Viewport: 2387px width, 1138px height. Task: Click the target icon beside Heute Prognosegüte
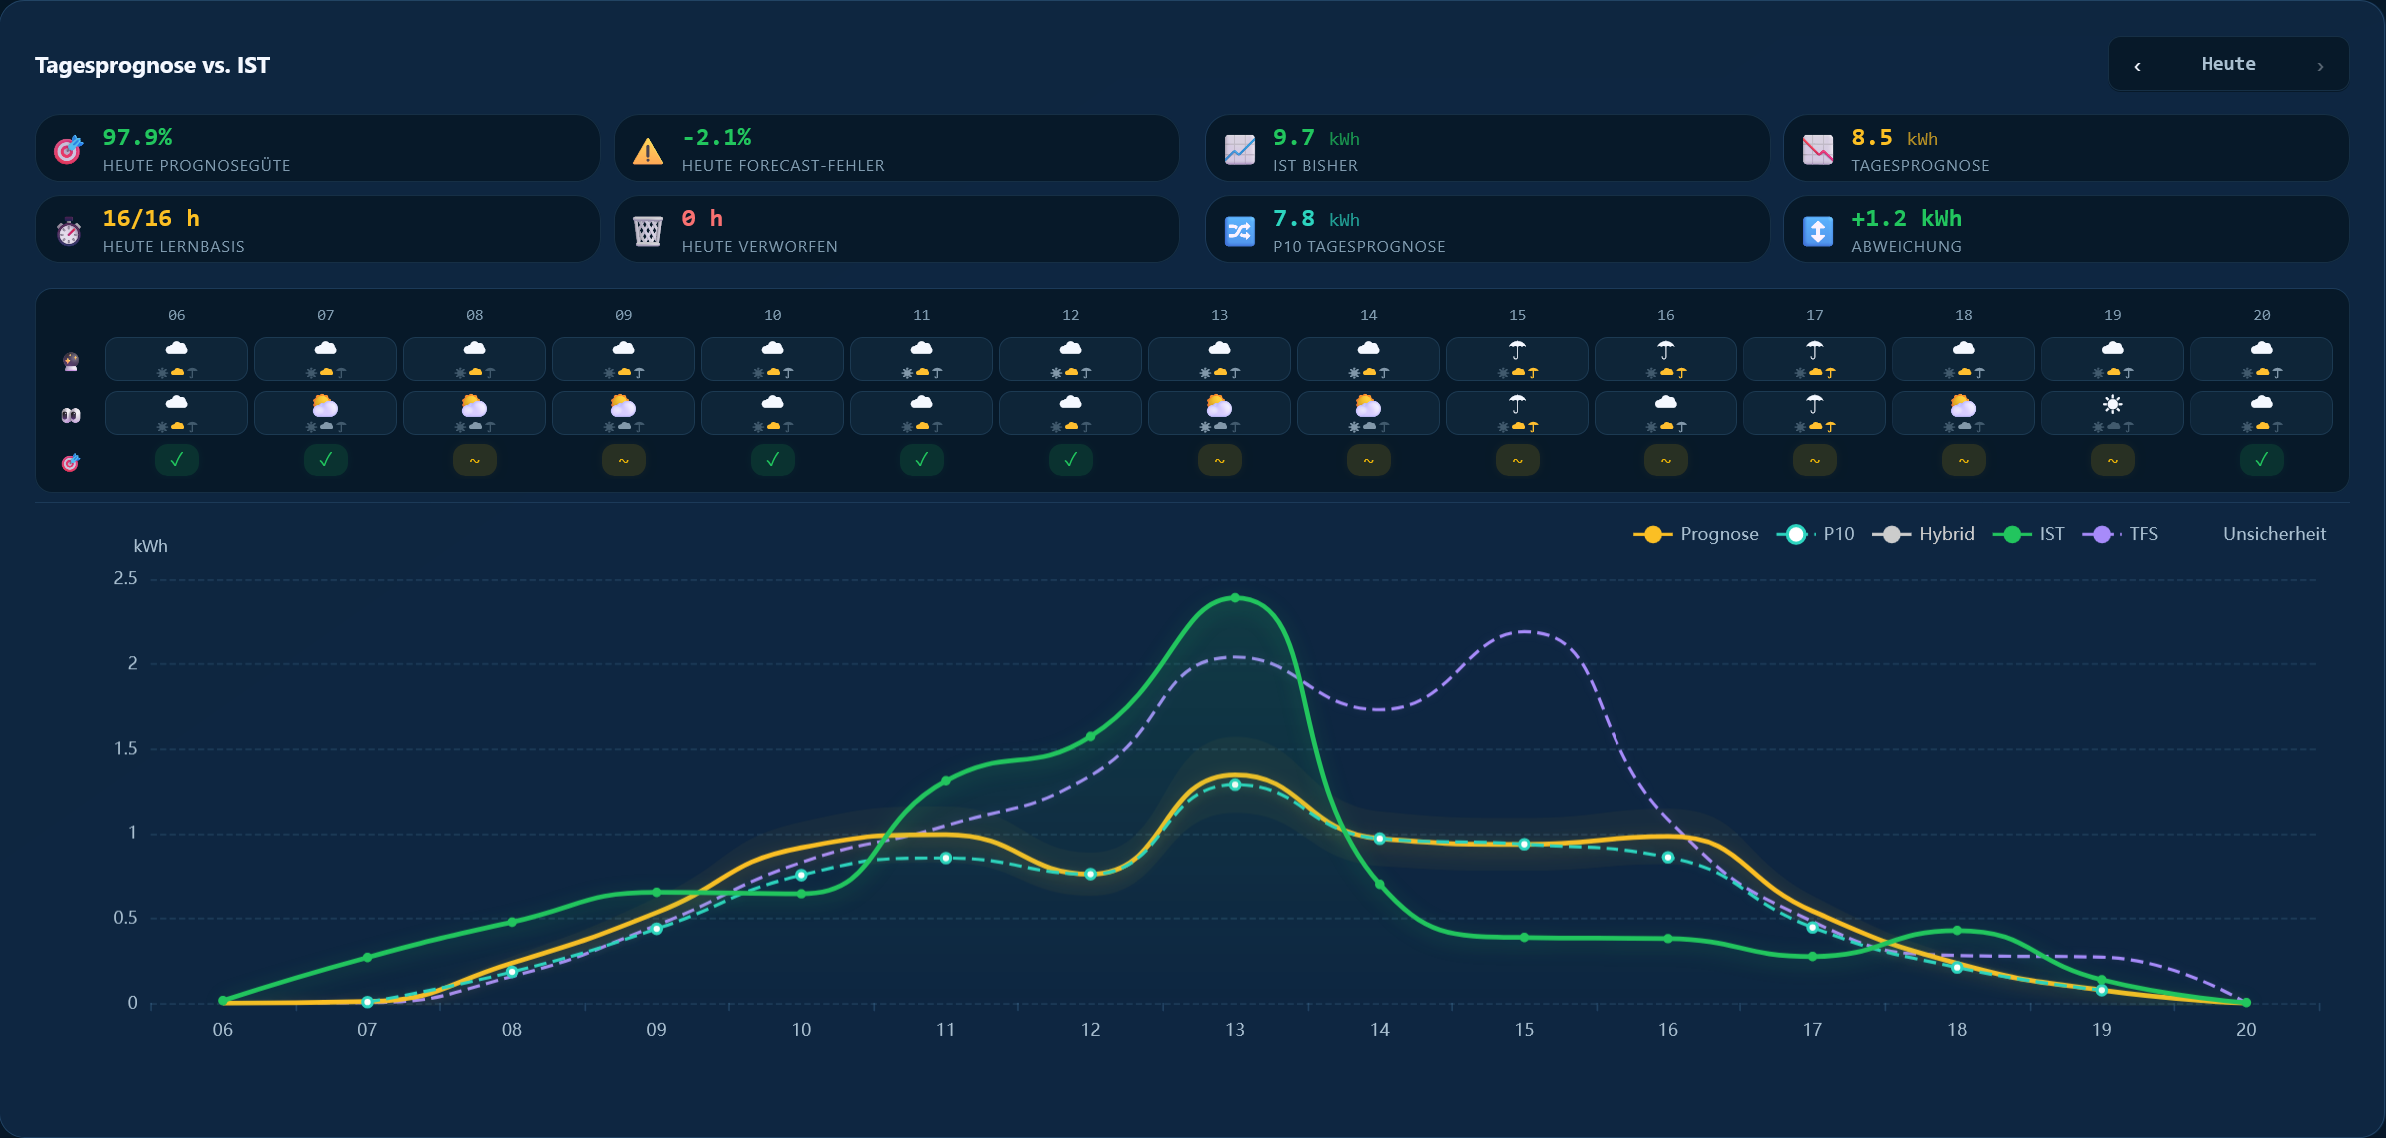[68, 149]
